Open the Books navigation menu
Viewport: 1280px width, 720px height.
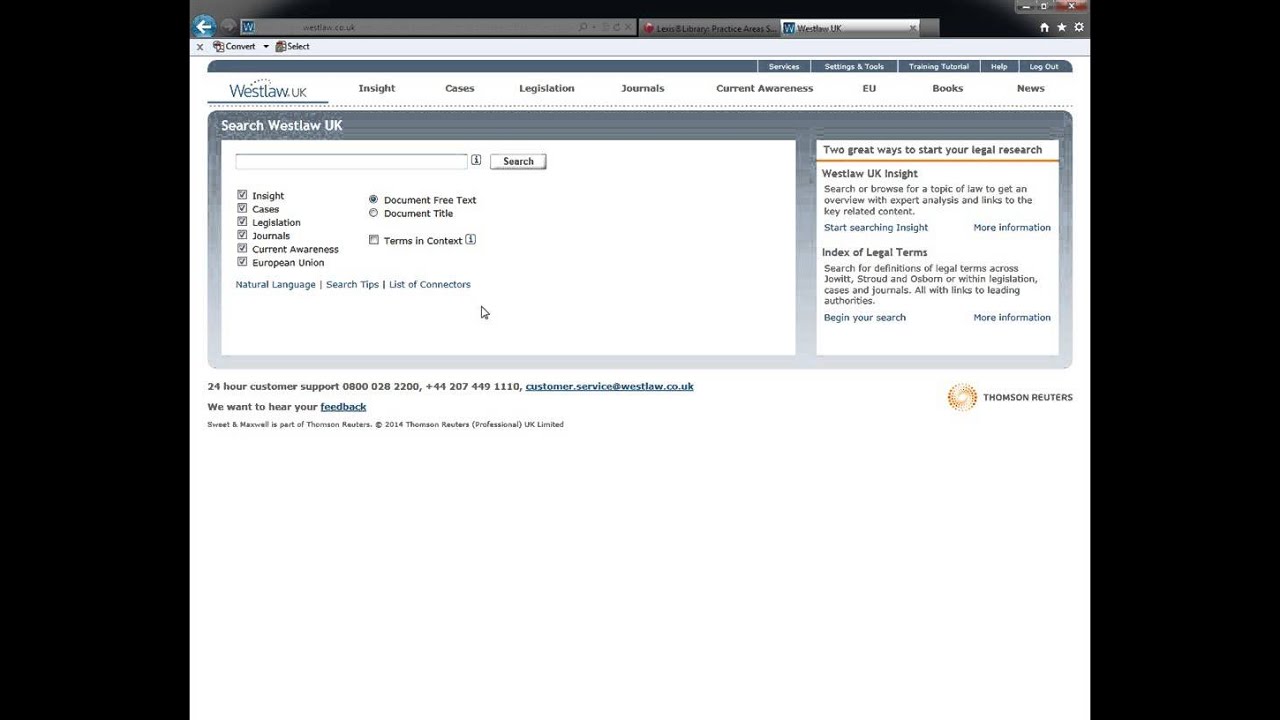click(x=948, y=88)
